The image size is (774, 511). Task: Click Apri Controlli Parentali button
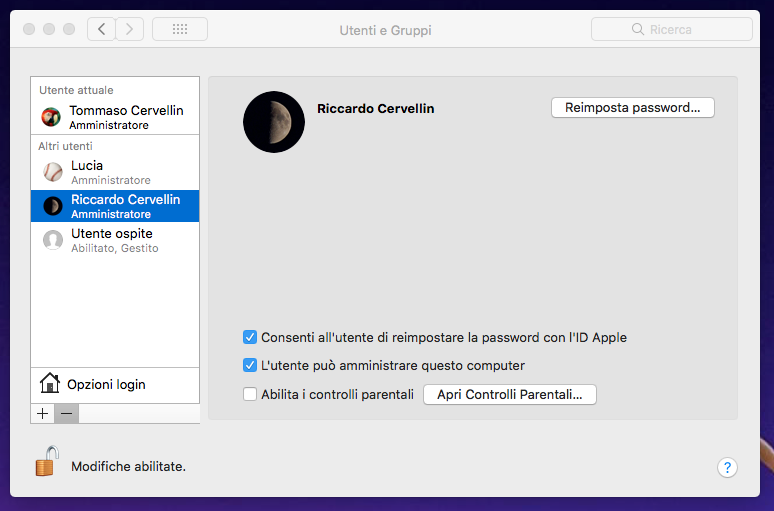pyautogui.click(x=510, y=394)
